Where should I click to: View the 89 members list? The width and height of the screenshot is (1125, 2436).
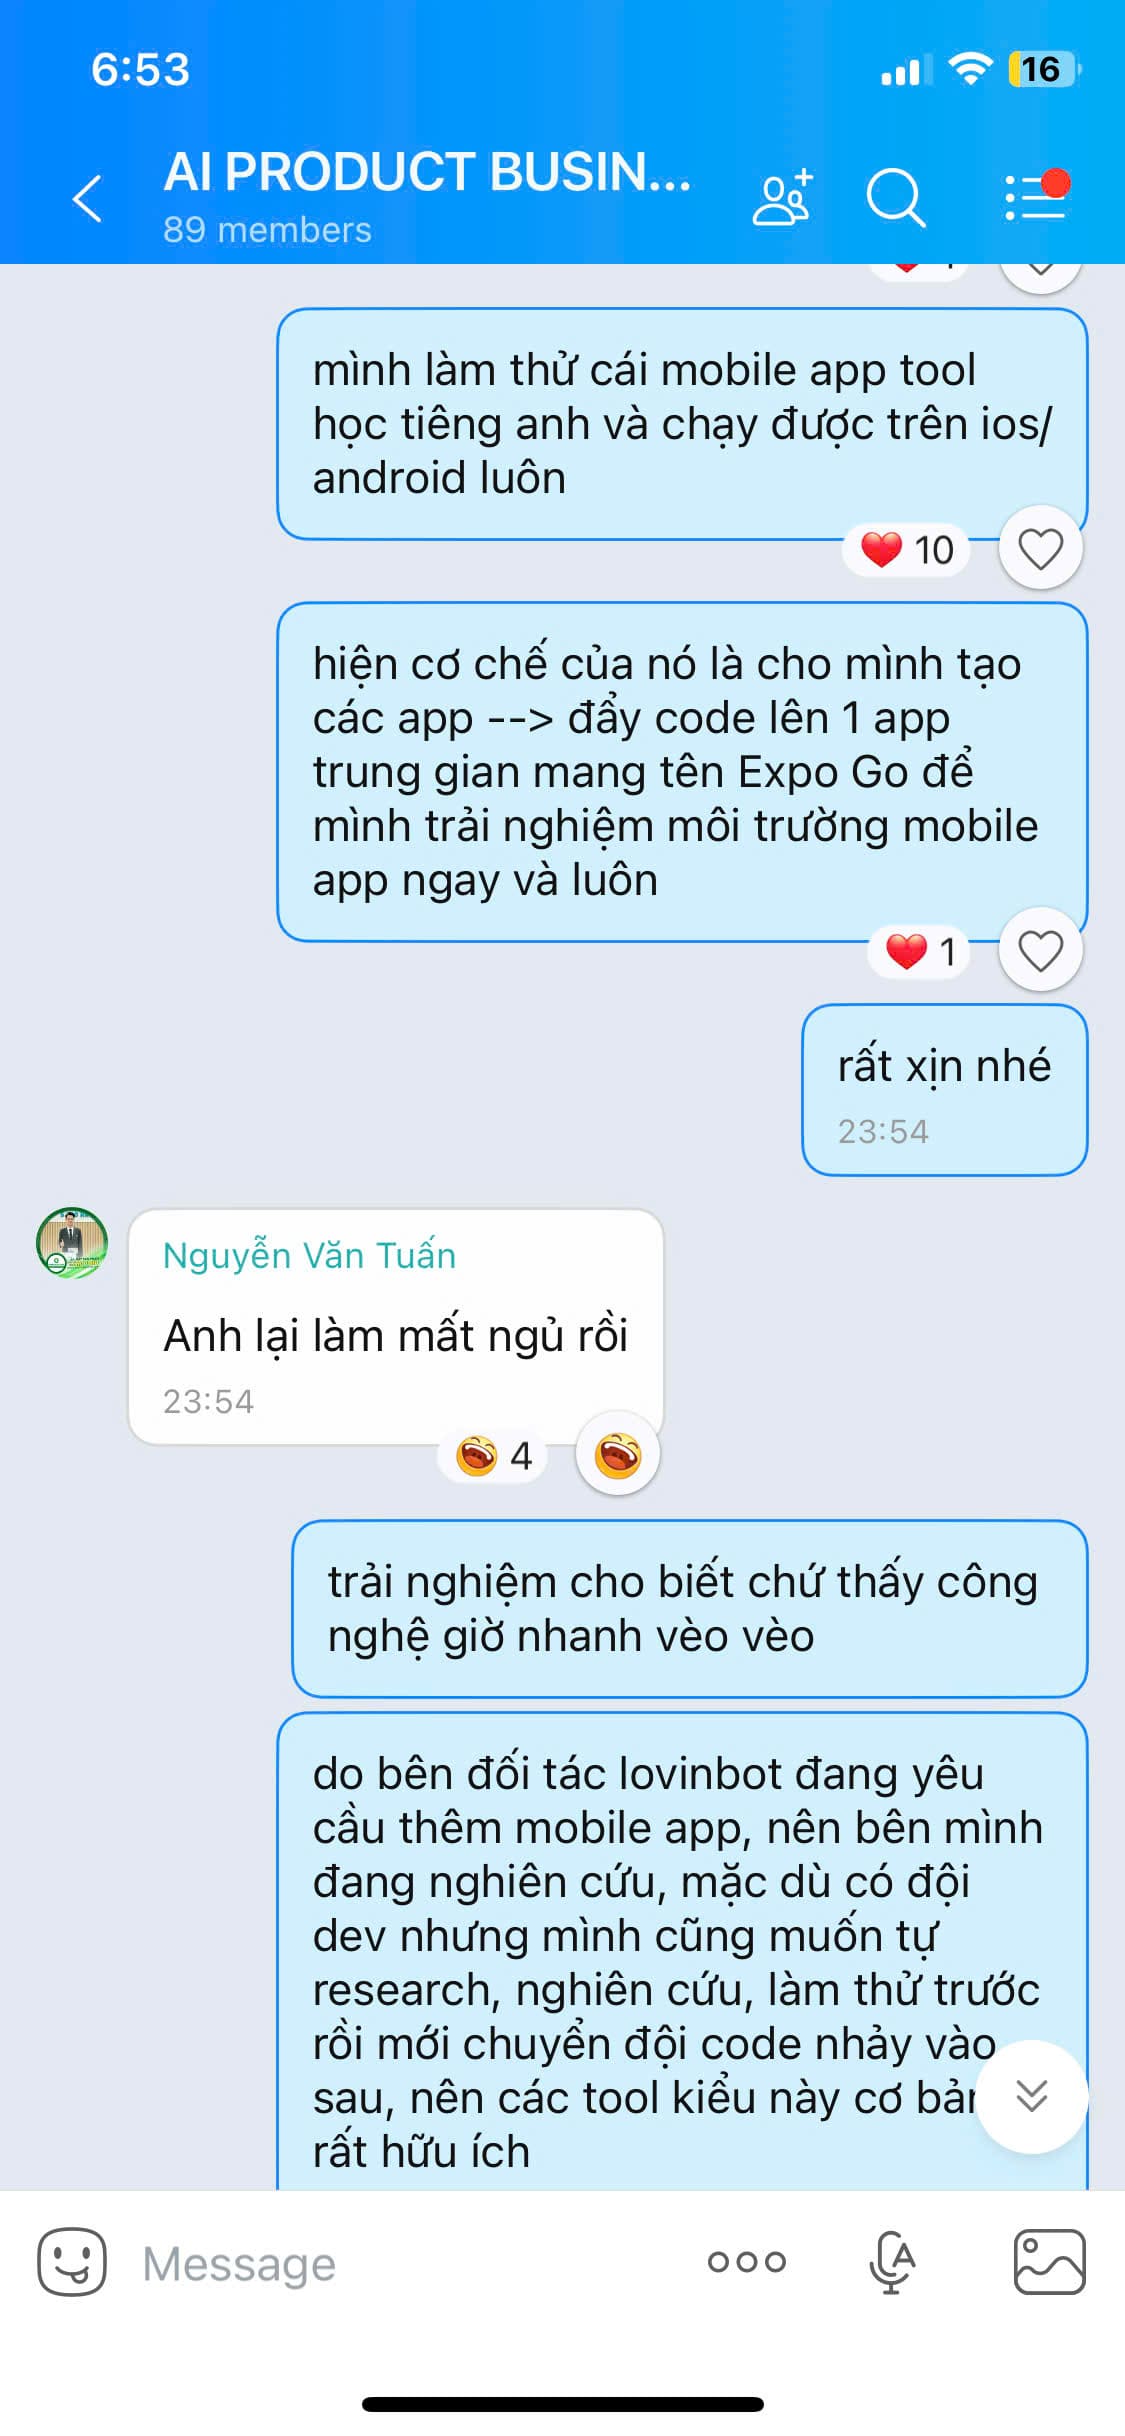(x=267, y=230)
